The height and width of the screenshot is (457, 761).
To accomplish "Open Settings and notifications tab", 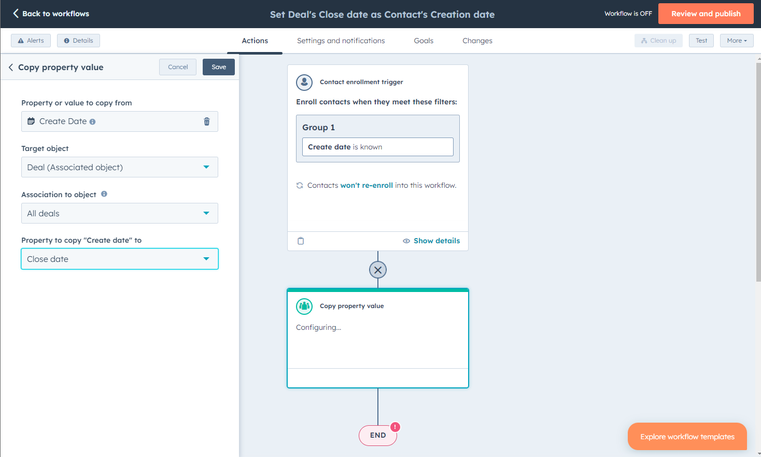I will [341, 41].
